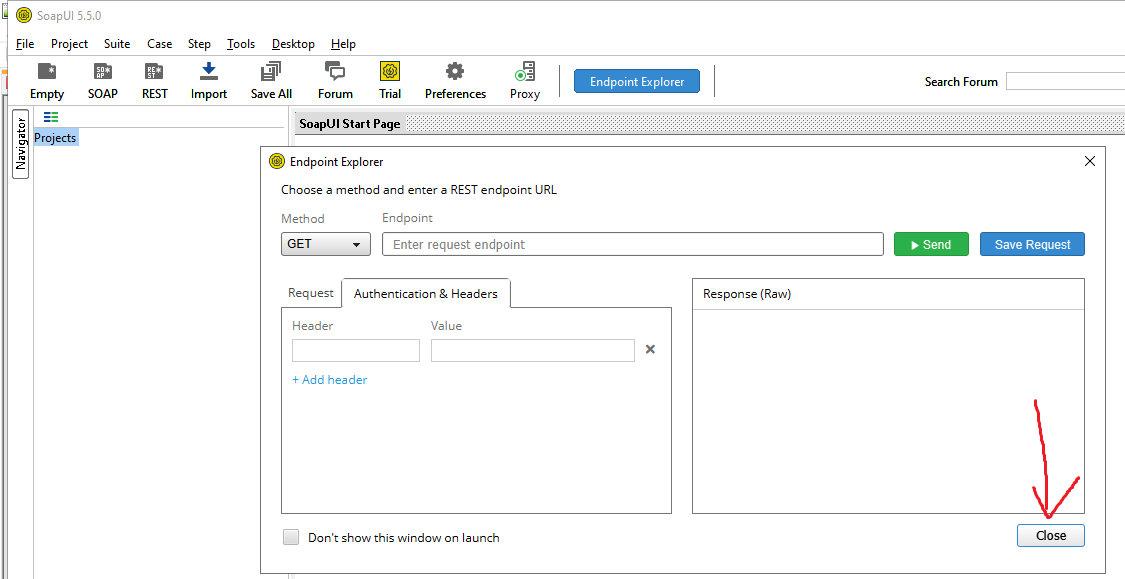Send the request

coord(931,243)
